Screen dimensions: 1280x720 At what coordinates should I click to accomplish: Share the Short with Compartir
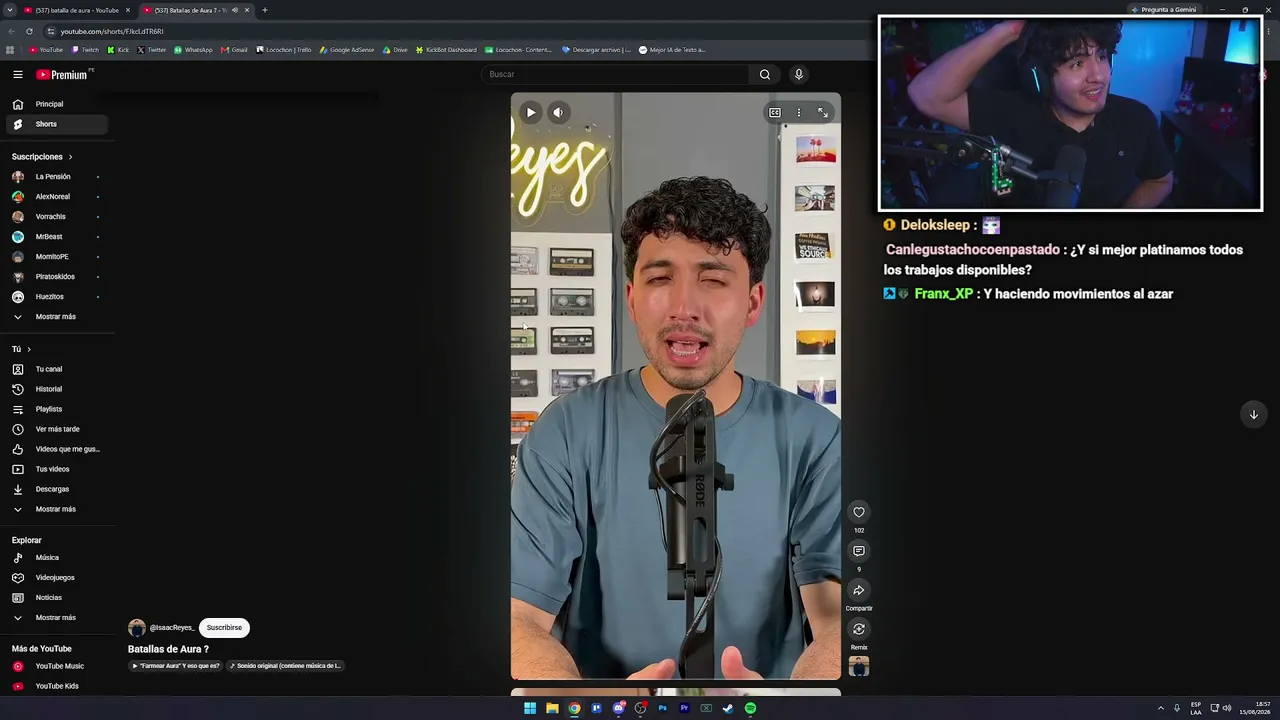click(859, 590)
